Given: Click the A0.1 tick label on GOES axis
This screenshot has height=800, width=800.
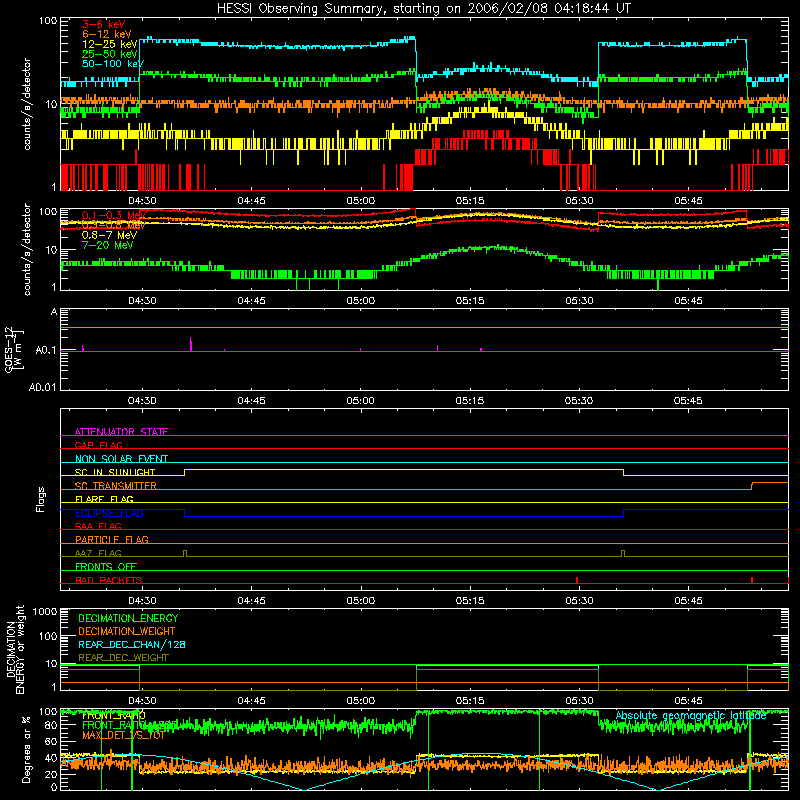Looking at the screenshot, I should click(46, 350).
